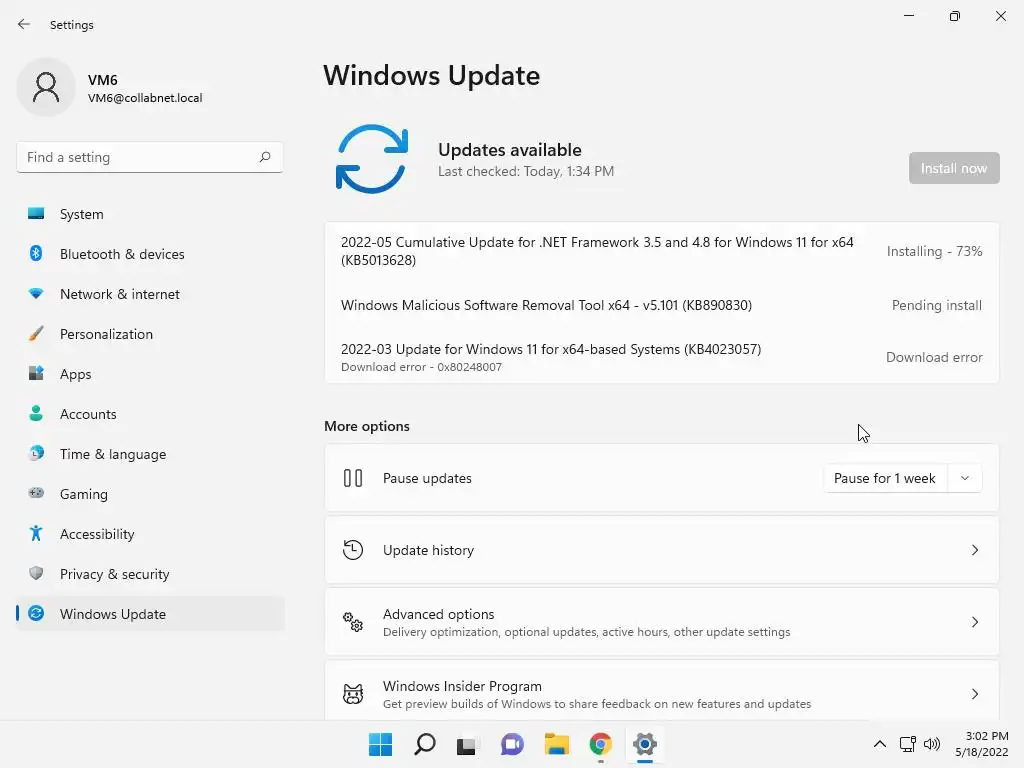Screen dimensions: 1024x768
Task: Click the Find a setting search box
Action: click(150, 157)
